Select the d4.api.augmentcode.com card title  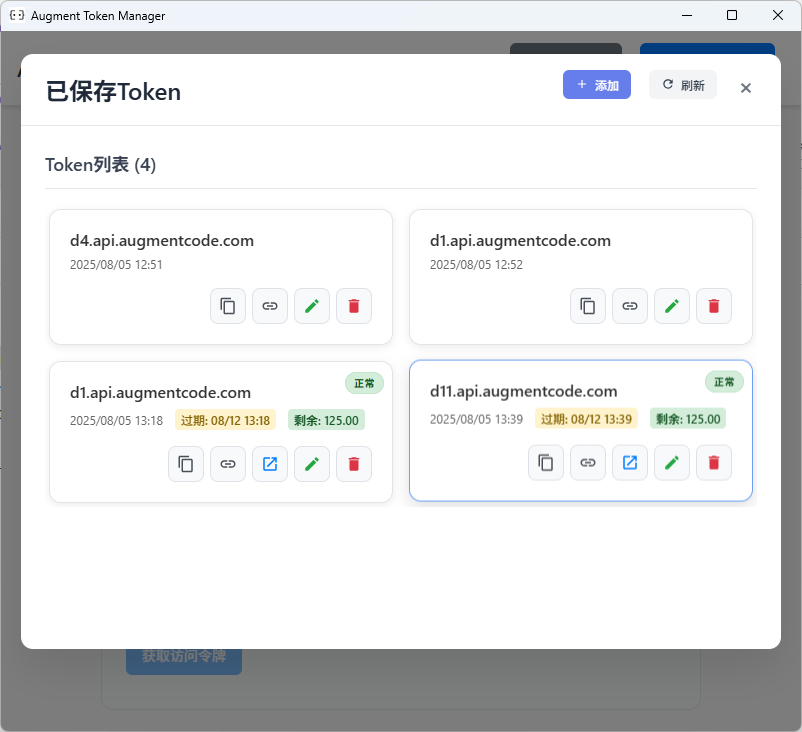point(162,240)
